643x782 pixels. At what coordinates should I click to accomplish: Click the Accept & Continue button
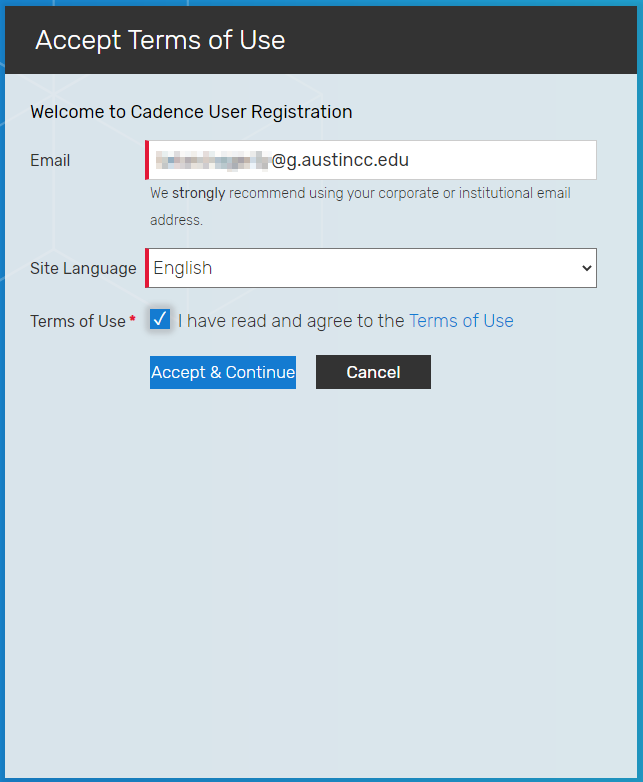coord(223,372)
